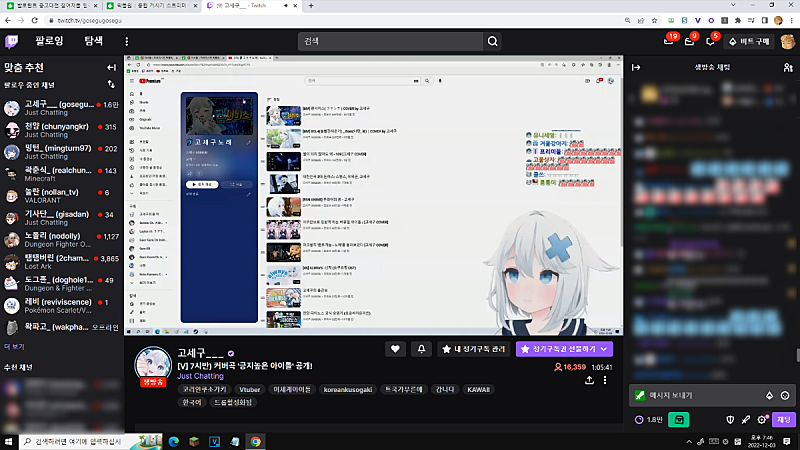Open 레비 (reviviscence) channel
Image resolution: width=800 pixels, height=450 pixels.
61,306
